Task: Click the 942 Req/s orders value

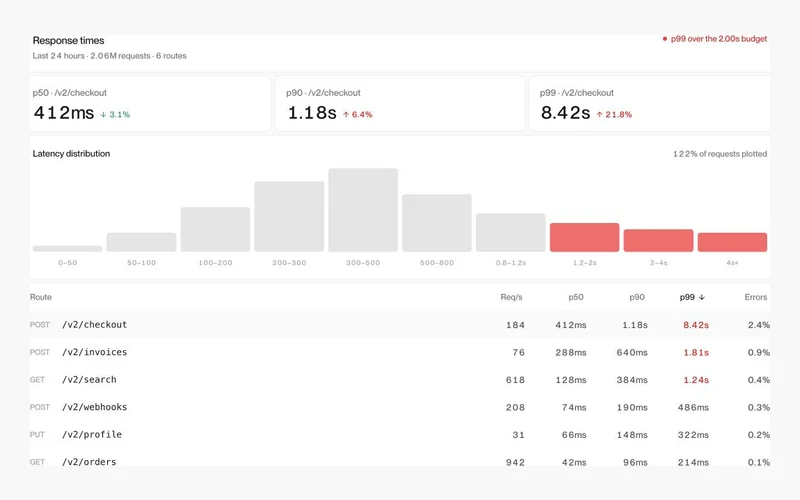Action: point(515,462)
